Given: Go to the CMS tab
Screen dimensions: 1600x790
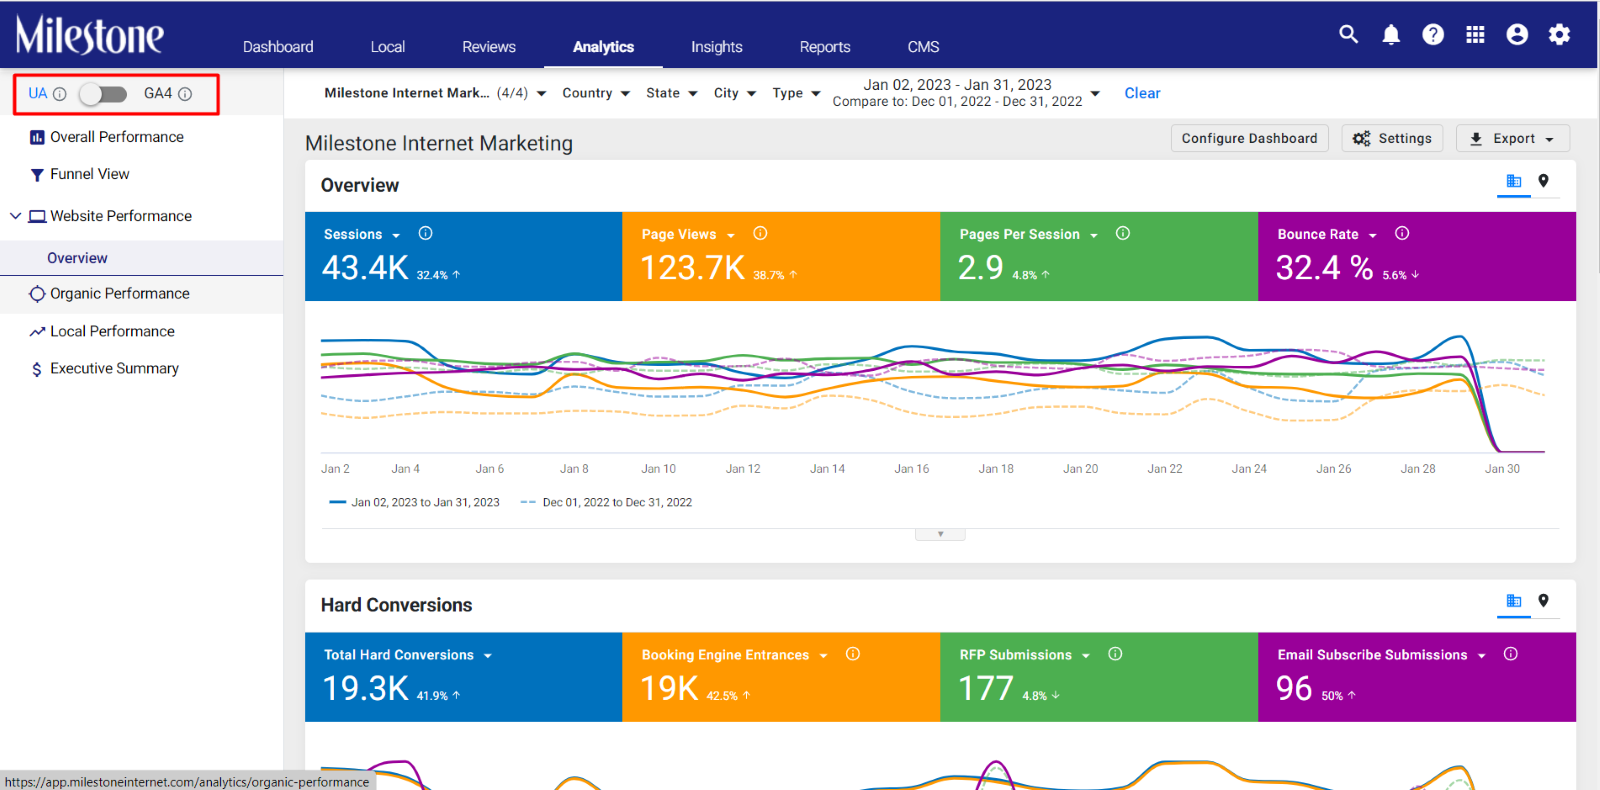Looking at the screenshot, I should [923, 47].
